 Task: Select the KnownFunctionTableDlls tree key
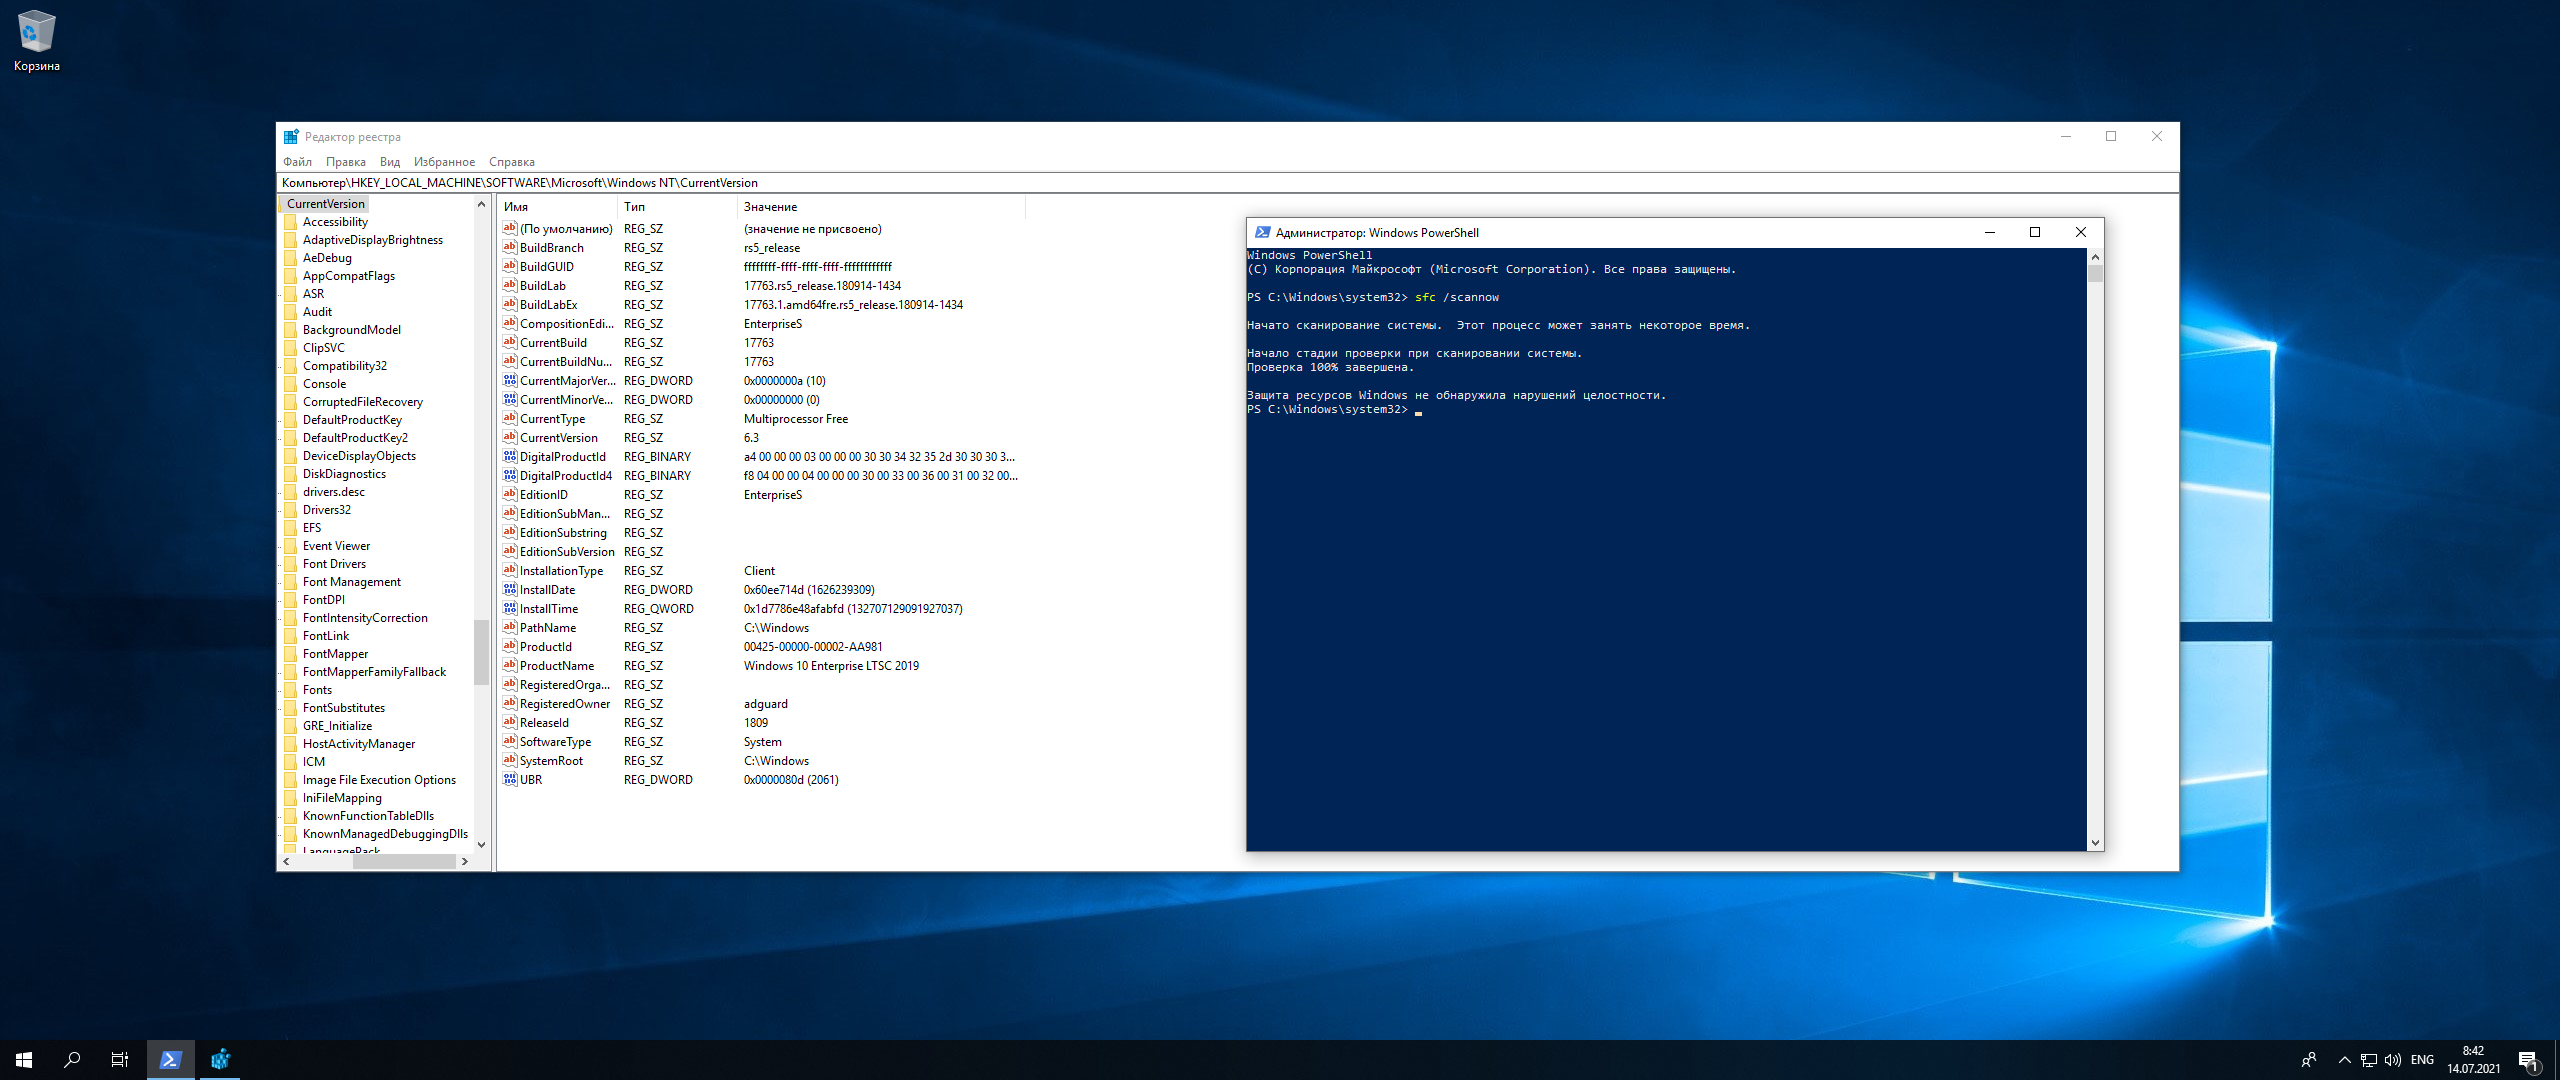tap(368, 816)
